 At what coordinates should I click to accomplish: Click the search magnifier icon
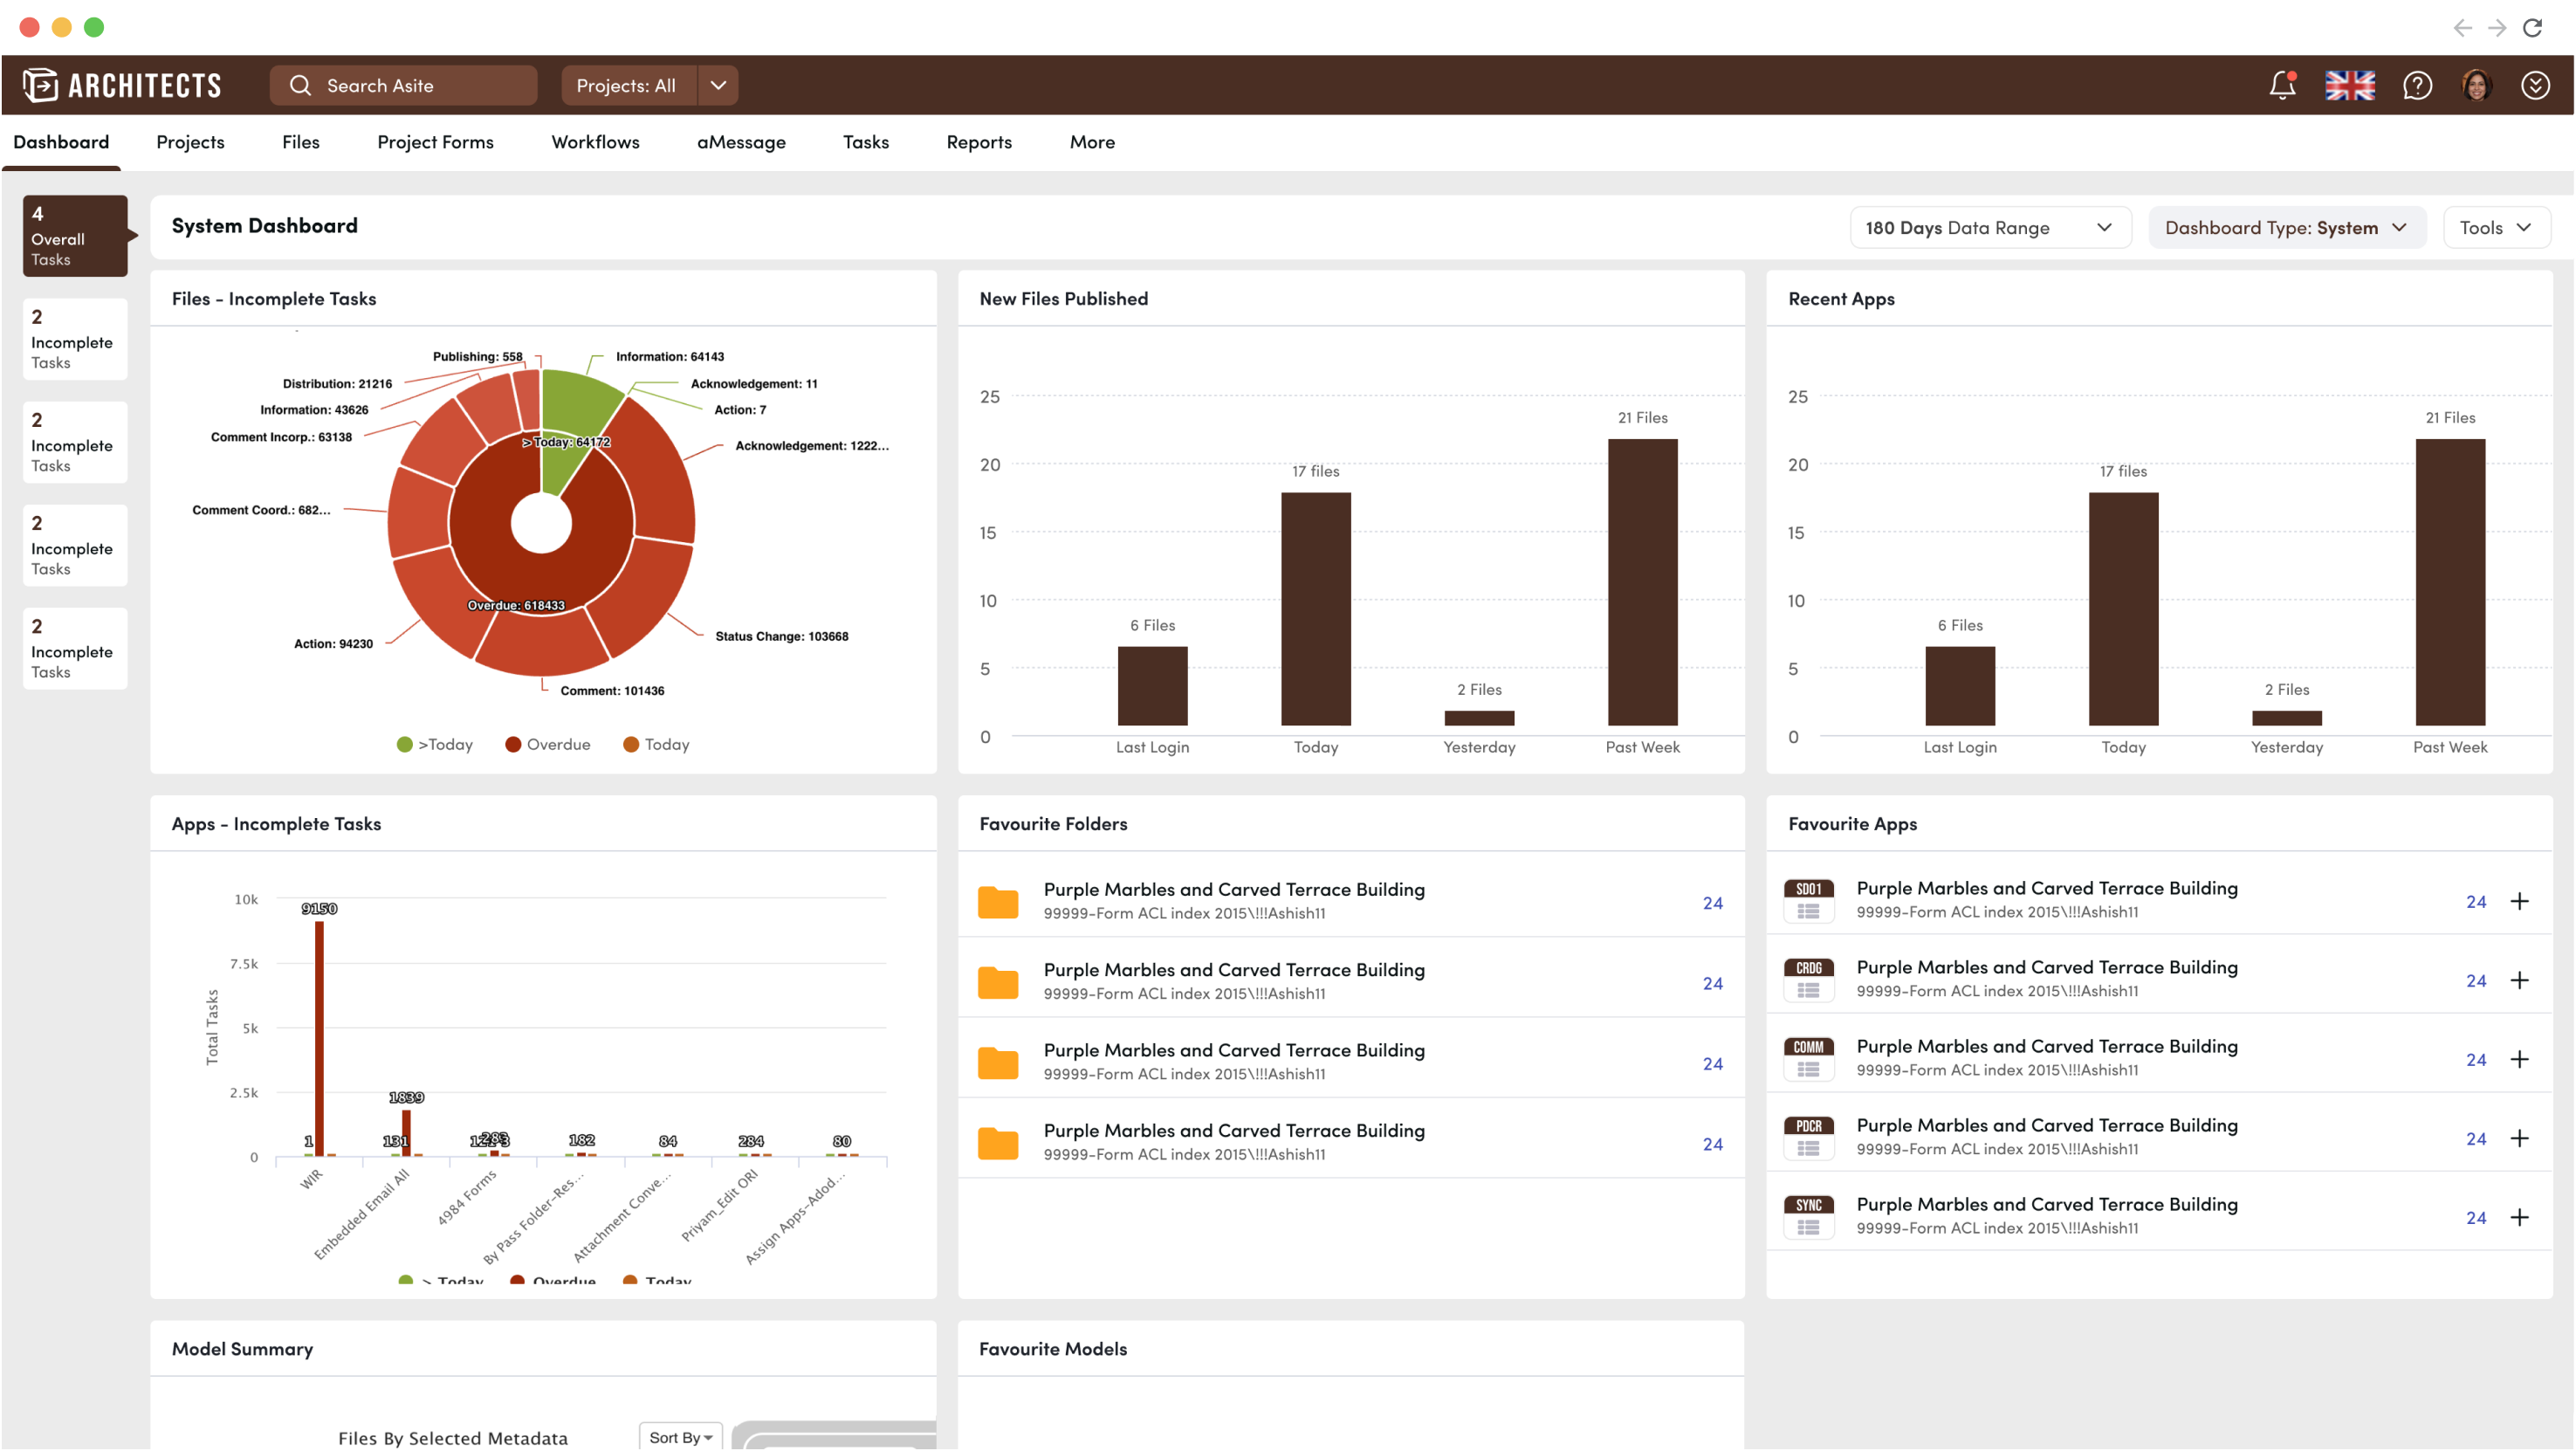(300, 86)
